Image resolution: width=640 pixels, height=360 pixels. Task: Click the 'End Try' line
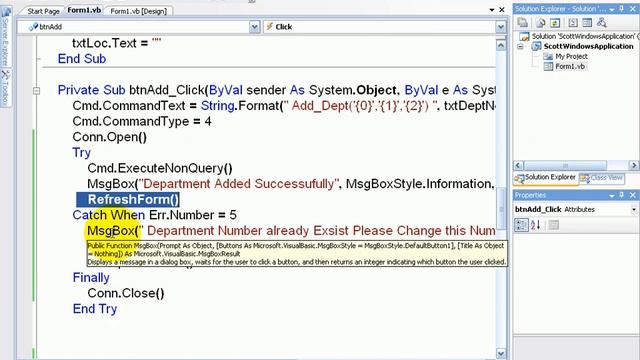95,309
